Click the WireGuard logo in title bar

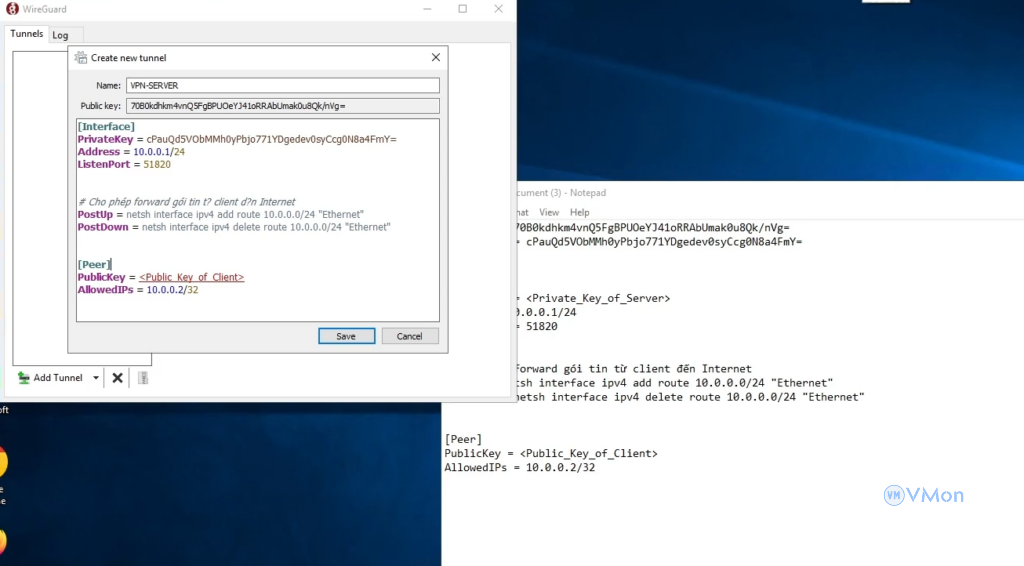(x=12, y=9)
